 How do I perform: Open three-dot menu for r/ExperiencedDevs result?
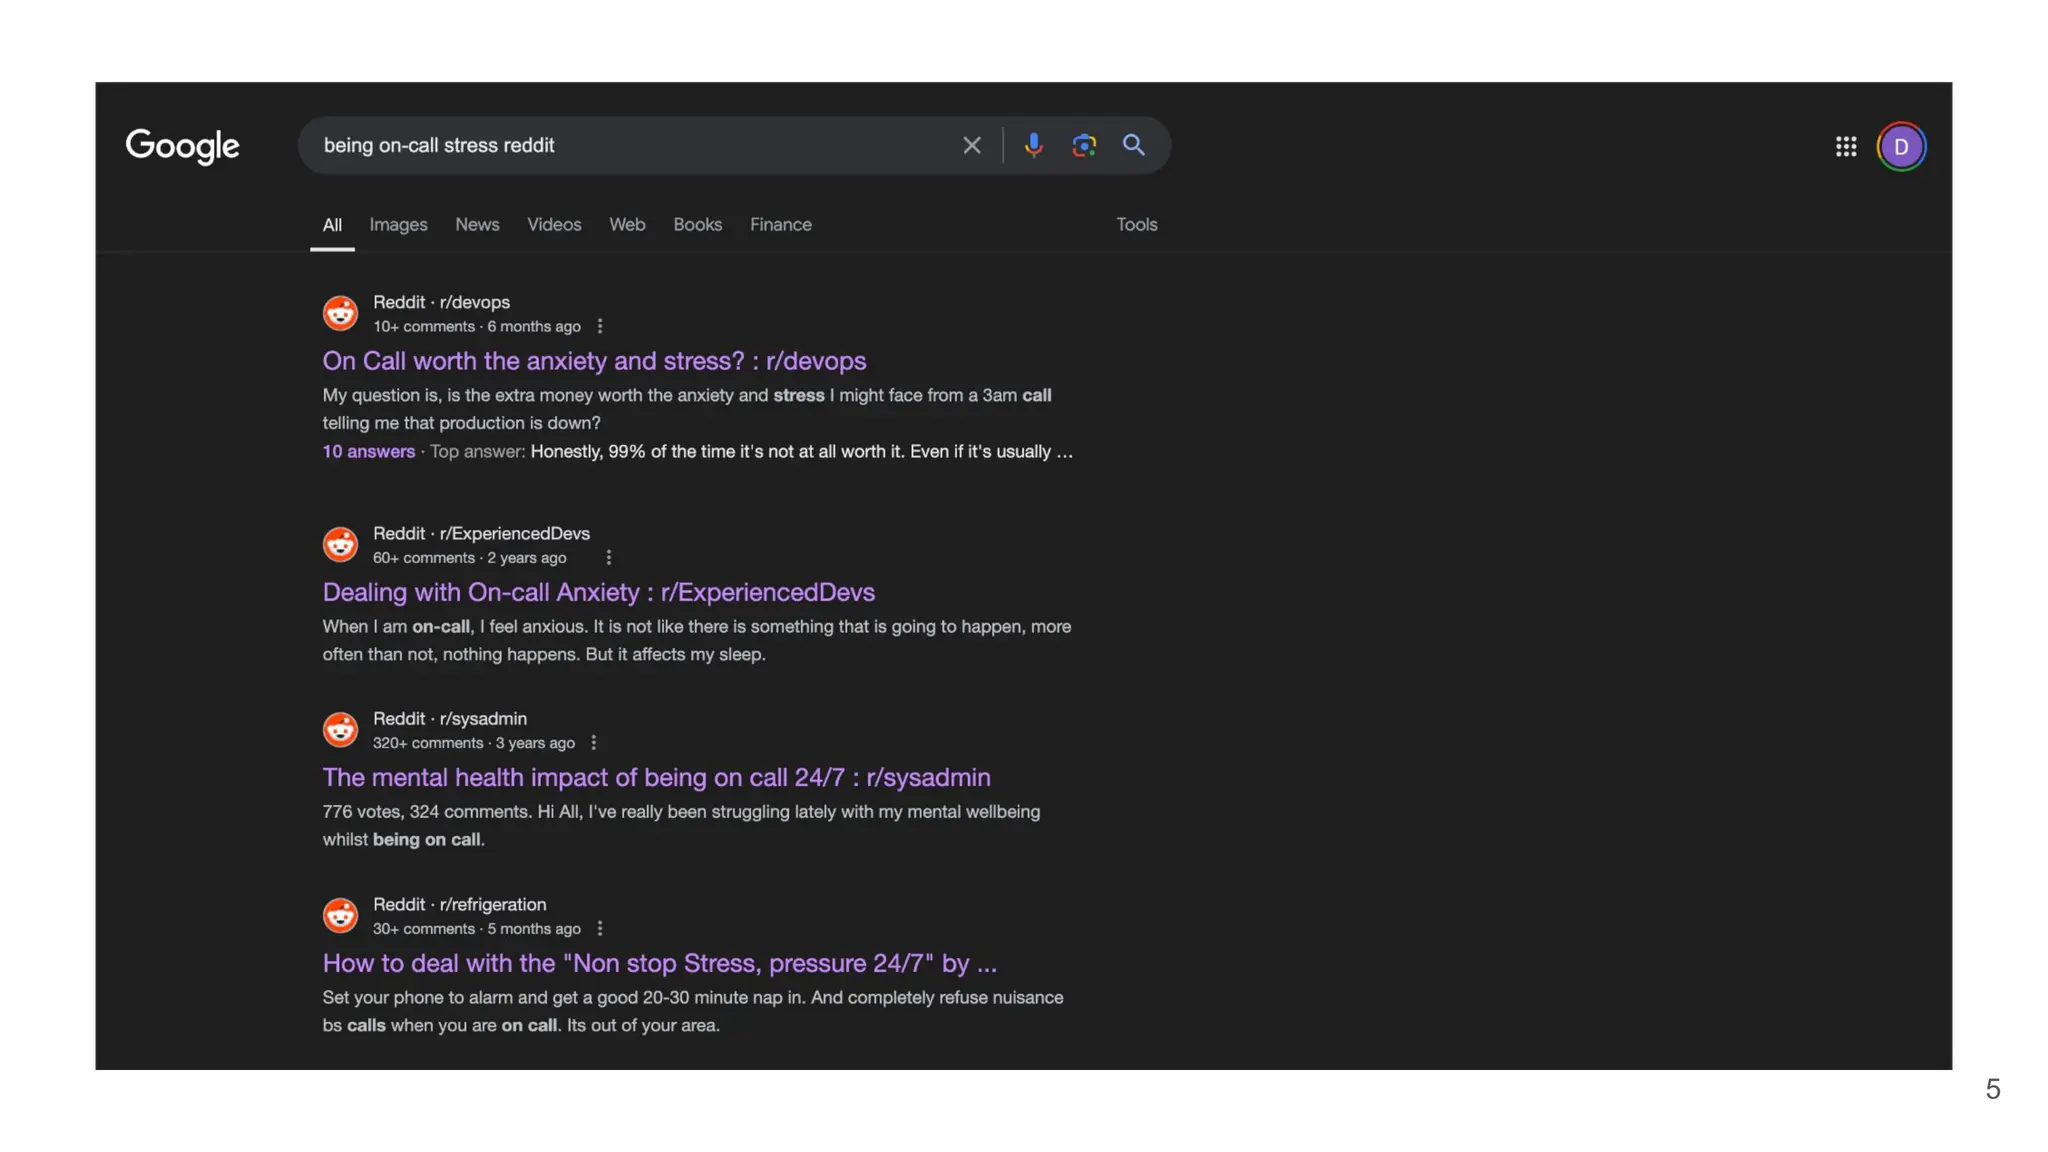click(x=608, y=558)
